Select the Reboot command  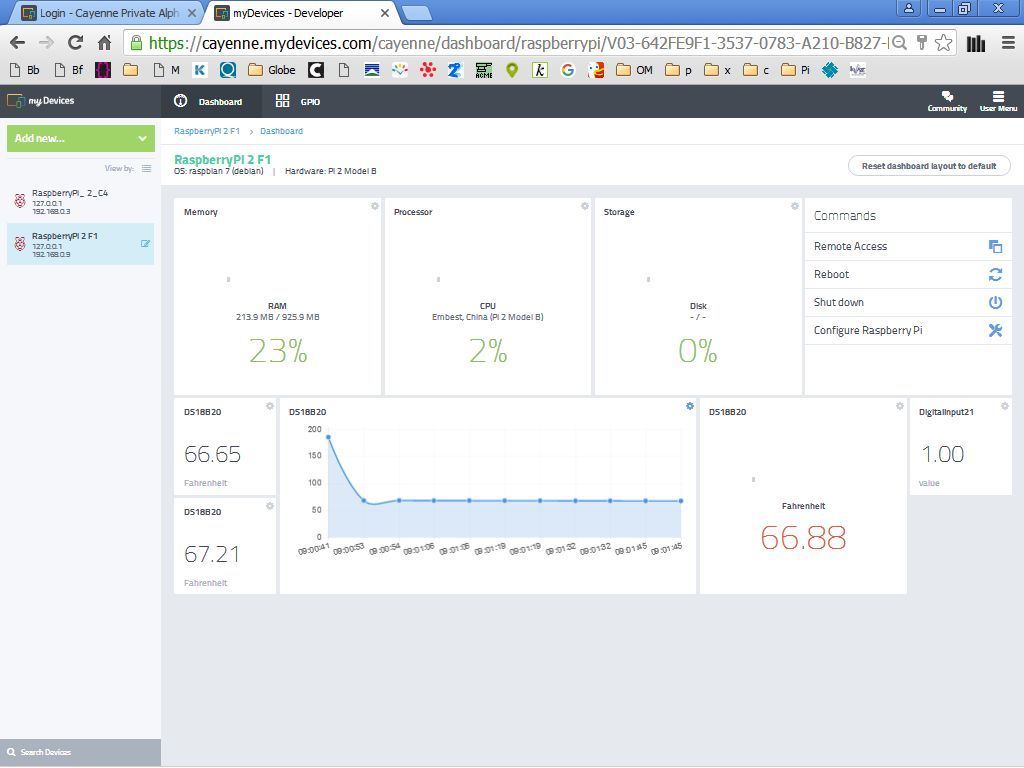908,274
